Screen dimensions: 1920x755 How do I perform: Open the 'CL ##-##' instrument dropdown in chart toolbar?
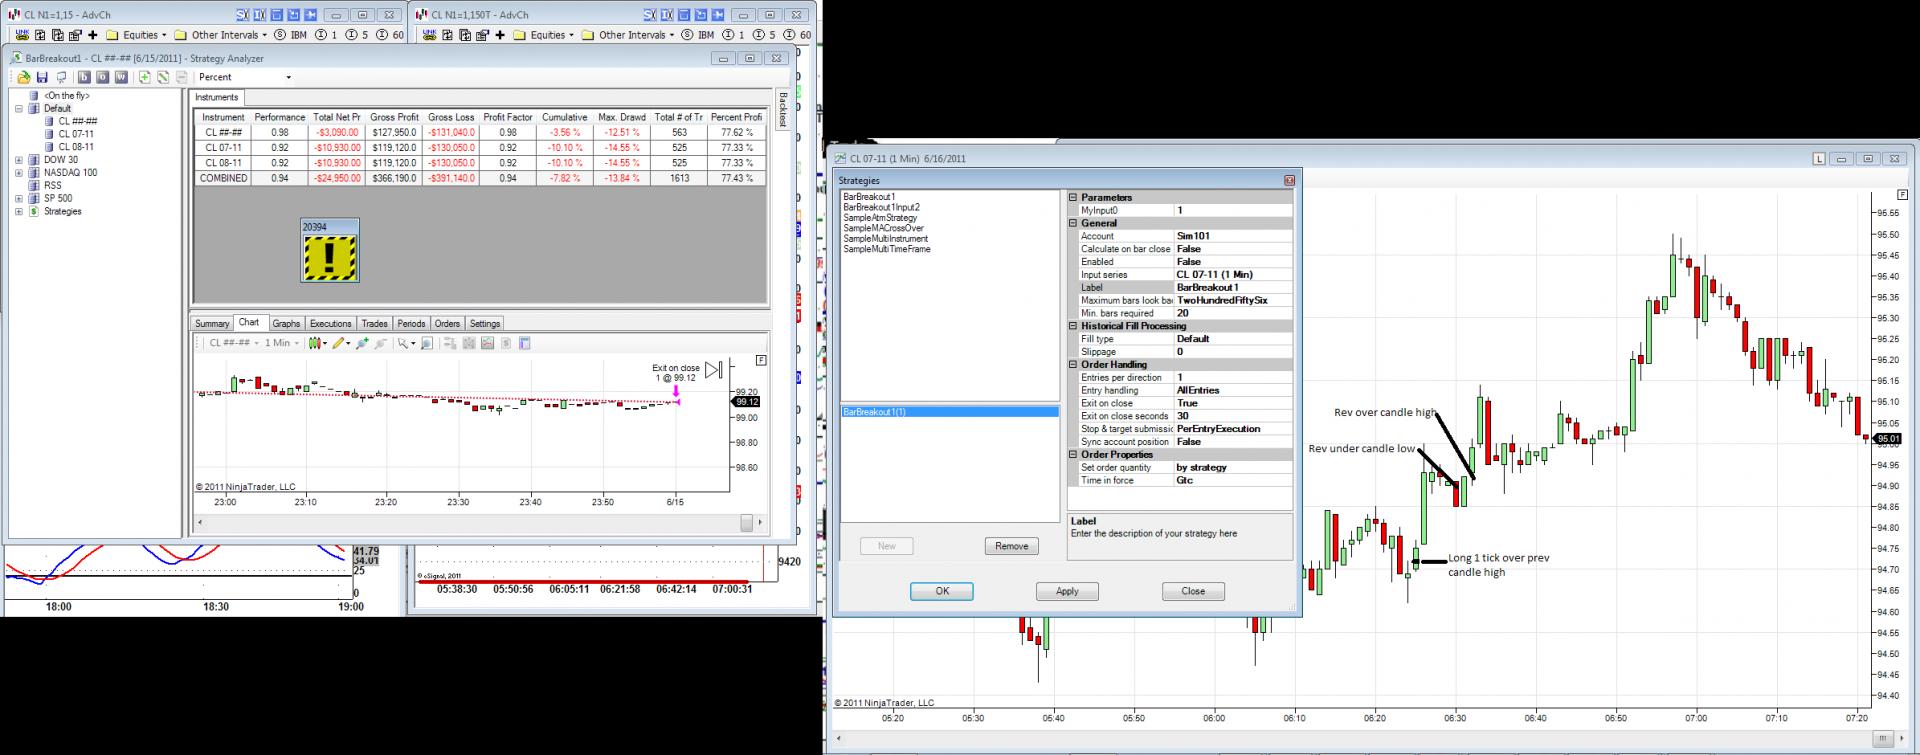[x=234, y=343]
